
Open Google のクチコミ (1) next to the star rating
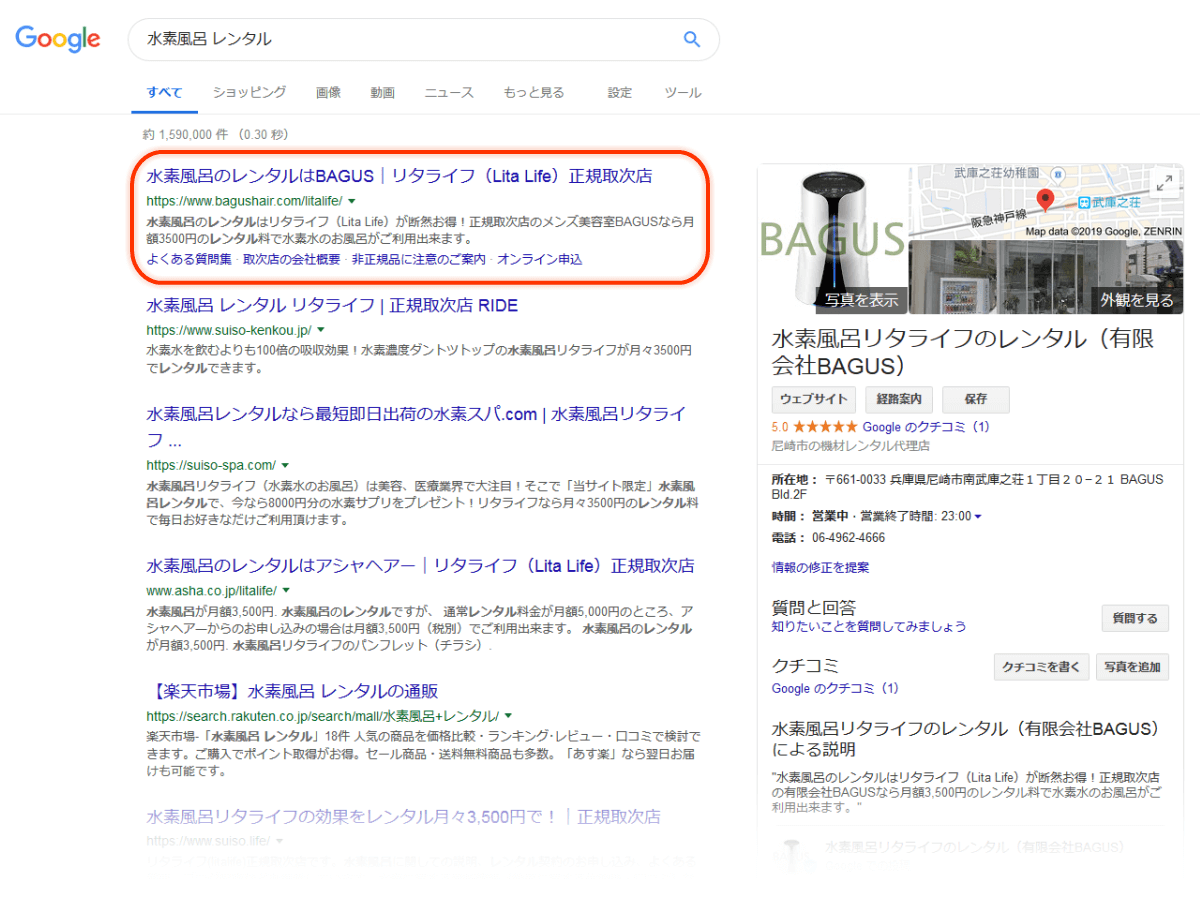tap(926, 427)
